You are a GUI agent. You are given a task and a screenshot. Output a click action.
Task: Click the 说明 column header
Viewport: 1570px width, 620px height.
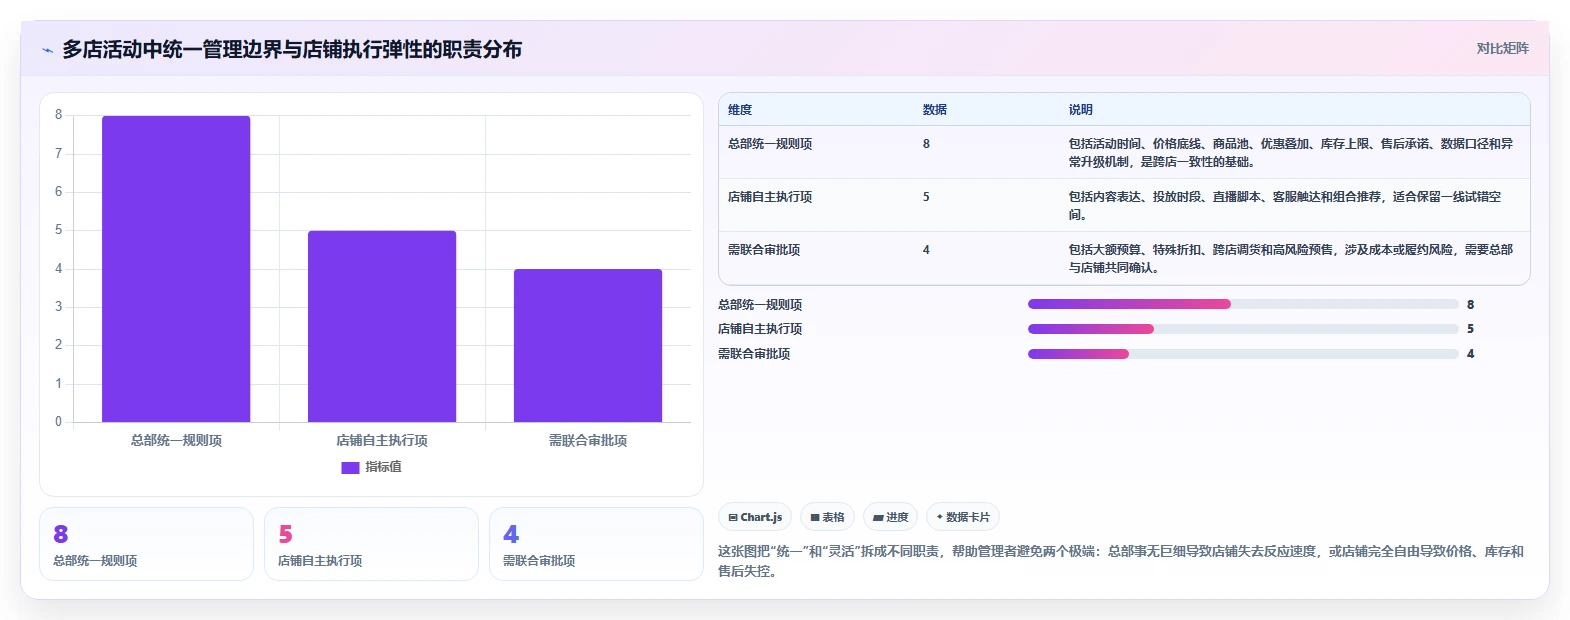[x=1081, y=110]
